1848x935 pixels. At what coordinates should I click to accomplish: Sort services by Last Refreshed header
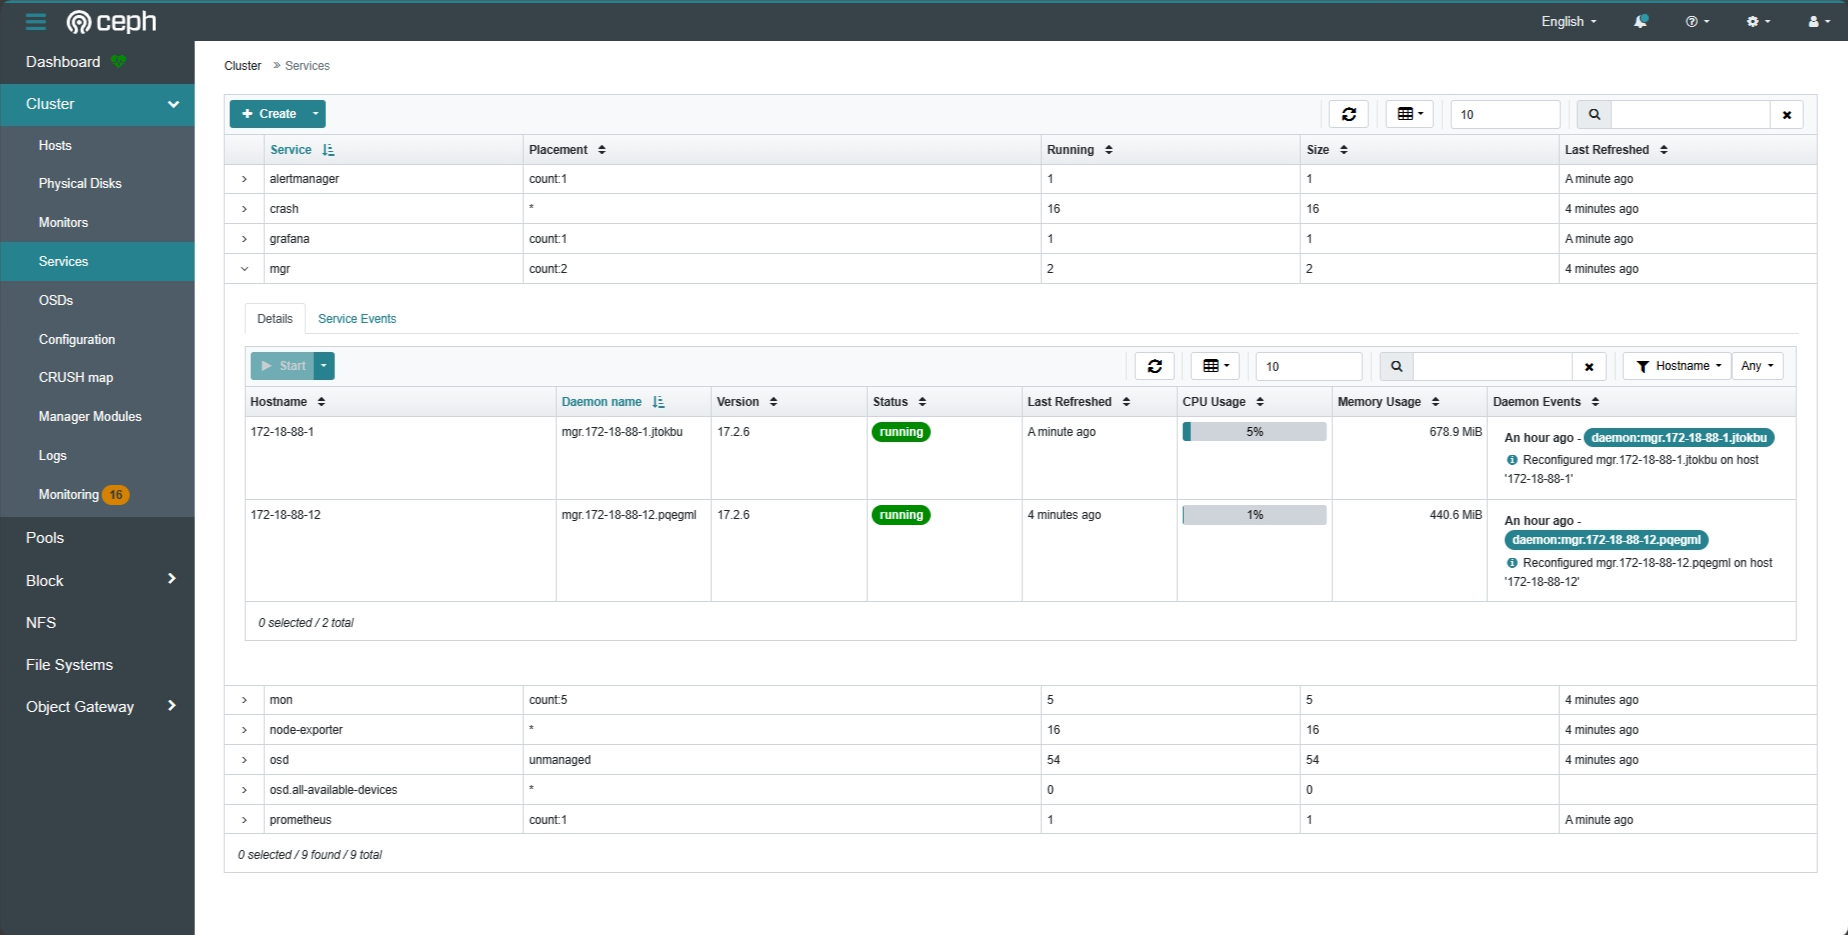1616,150
